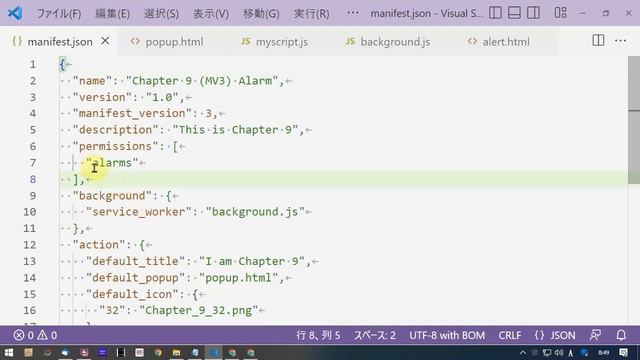Open the 移動(G) menu
The image size is (640, 360).
pos(261,13)
